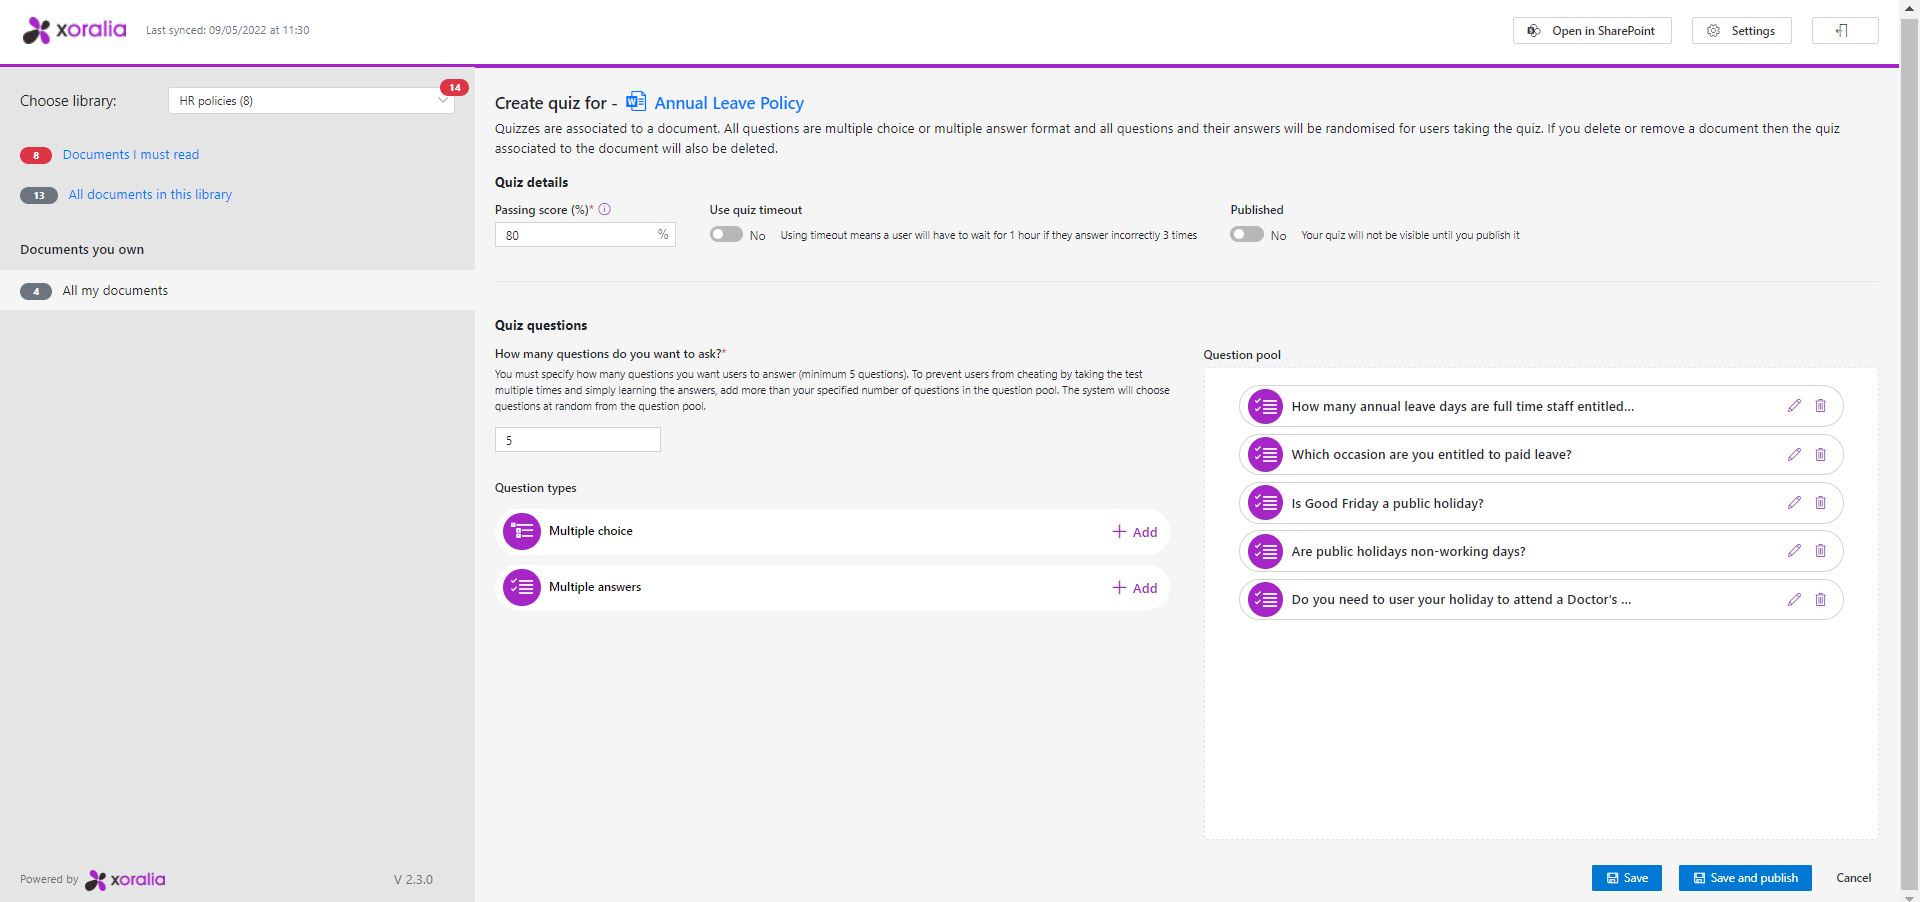Click the Multiple answers question type icon
Screen dimensions: 1920x902
coord(522,587)
